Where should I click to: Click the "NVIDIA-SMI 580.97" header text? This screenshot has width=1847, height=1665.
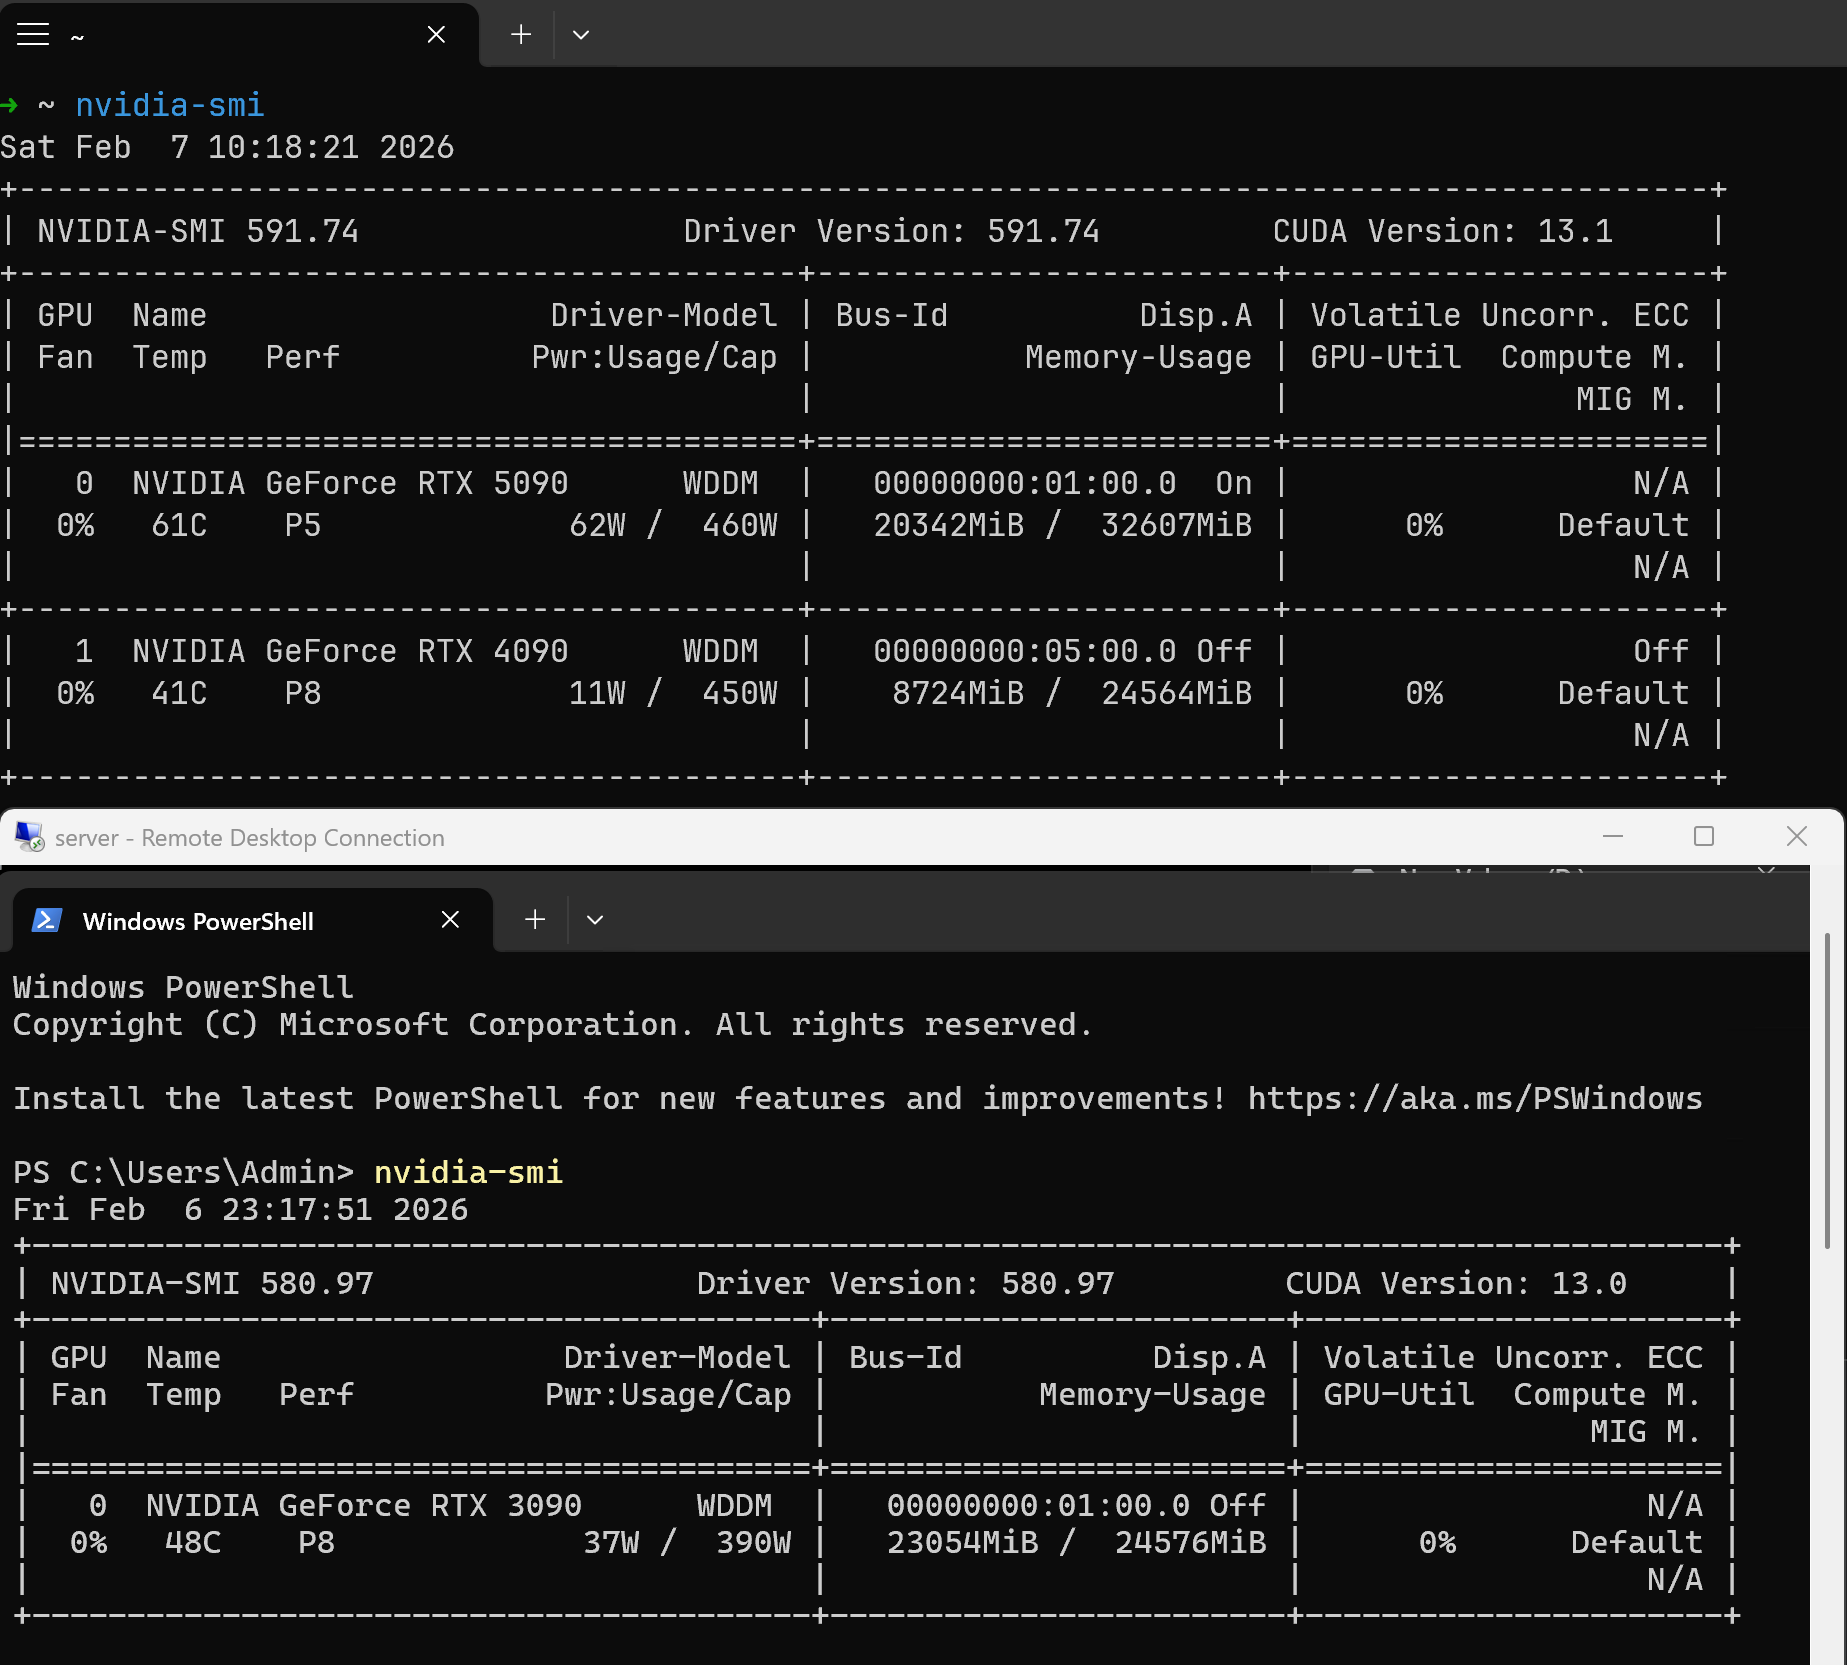[212, 1284]
